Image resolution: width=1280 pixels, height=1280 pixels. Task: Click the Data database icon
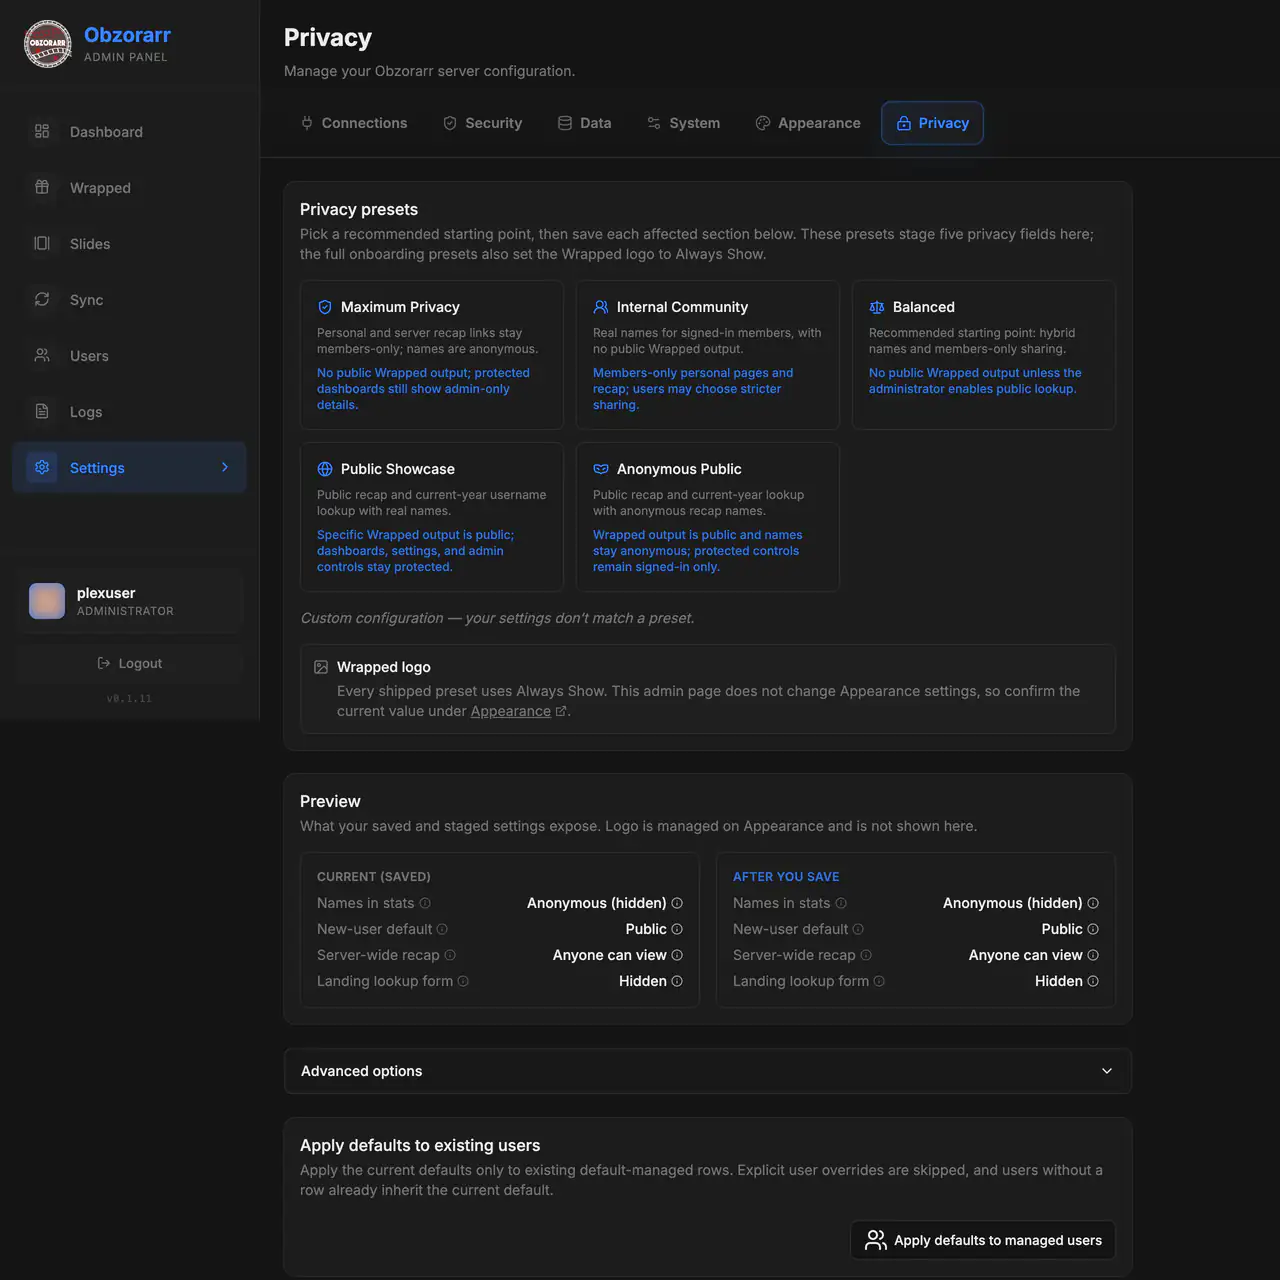coord(565,123)
